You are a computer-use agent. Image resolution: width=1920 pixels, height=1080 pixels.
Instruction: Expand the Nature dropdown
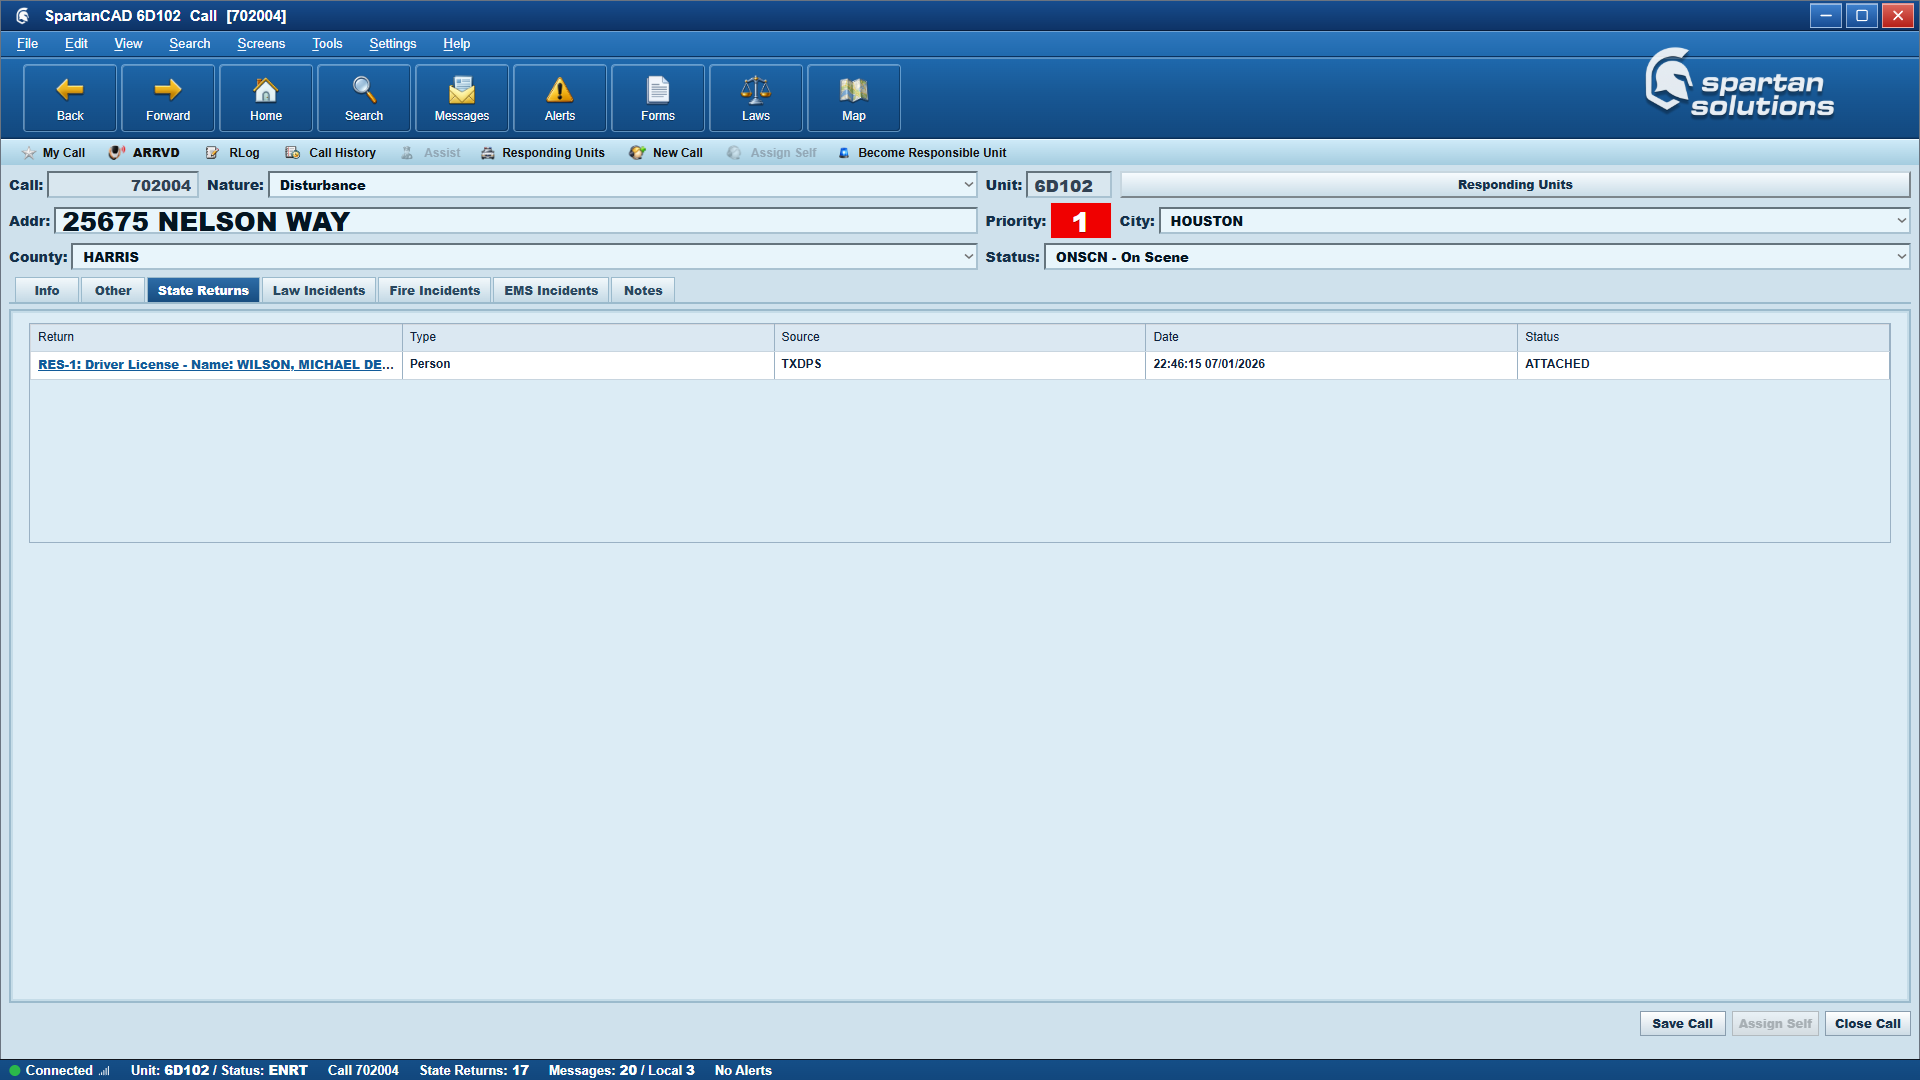pos(968,185)
